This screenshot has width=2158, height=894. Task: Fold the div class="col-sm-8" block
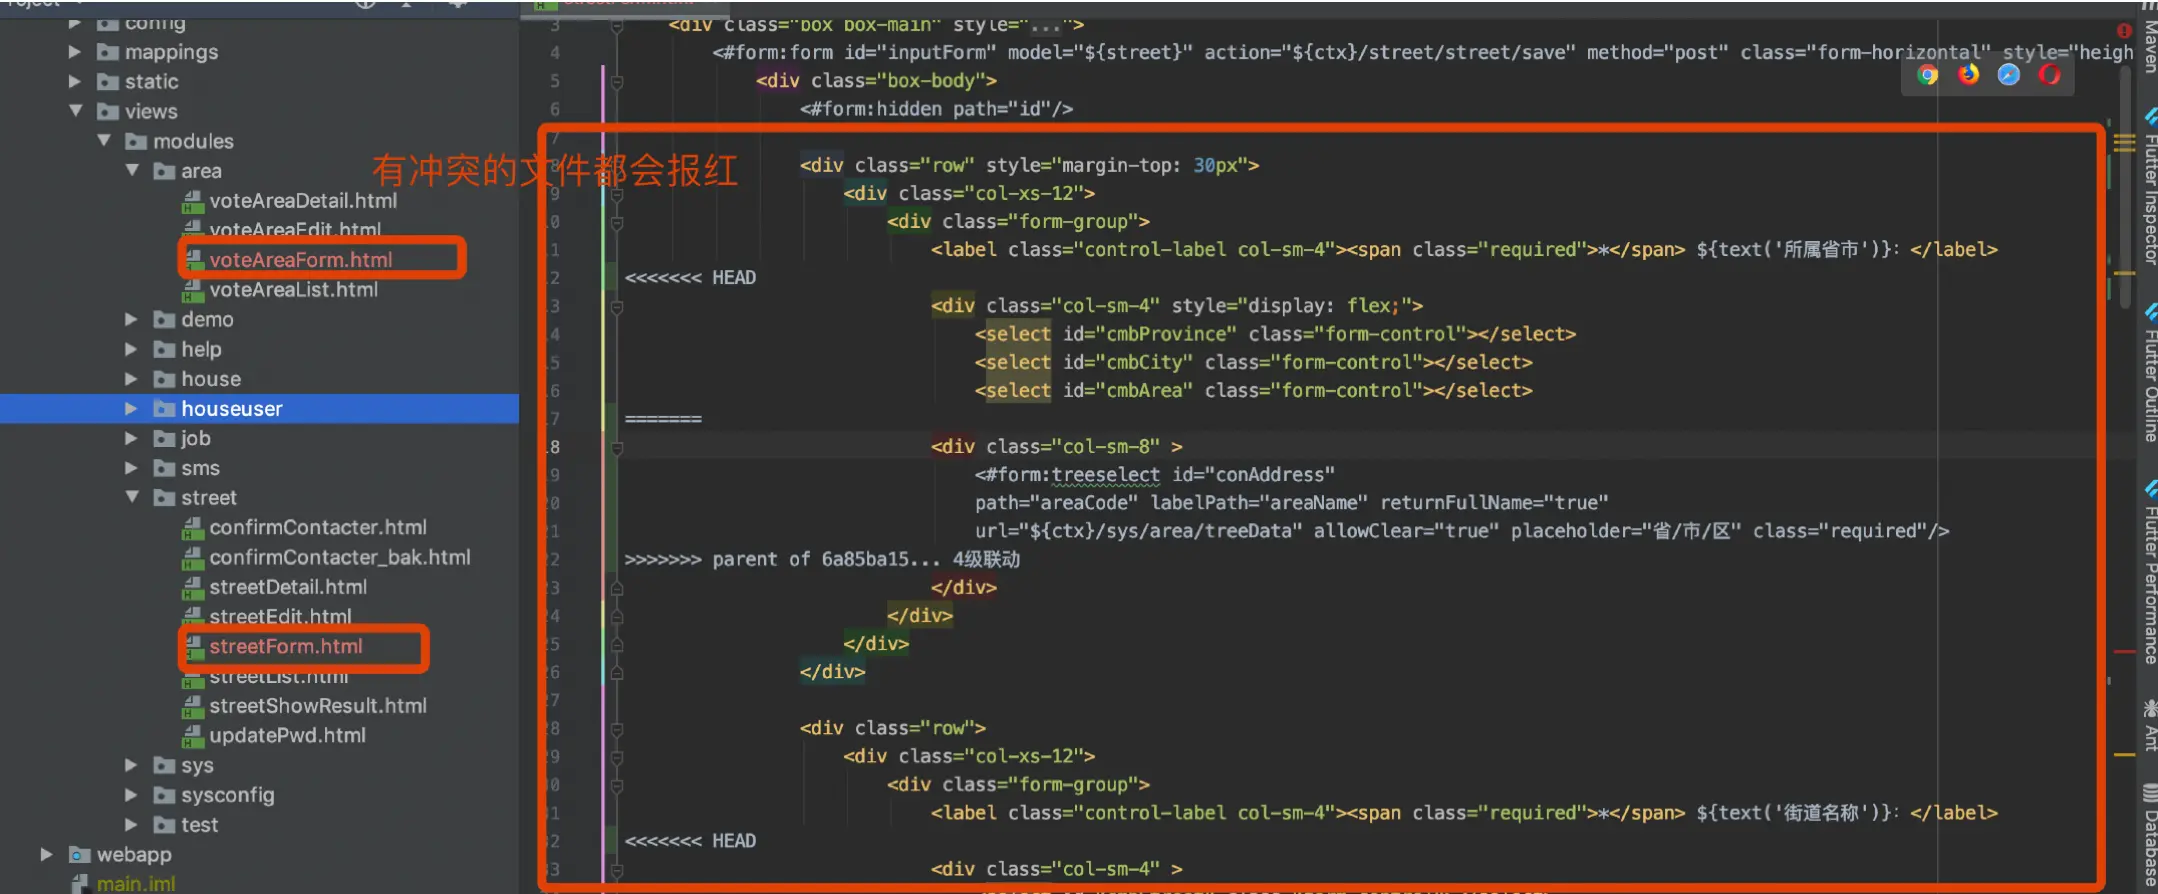pyautogui.click(x=617, y=447)
